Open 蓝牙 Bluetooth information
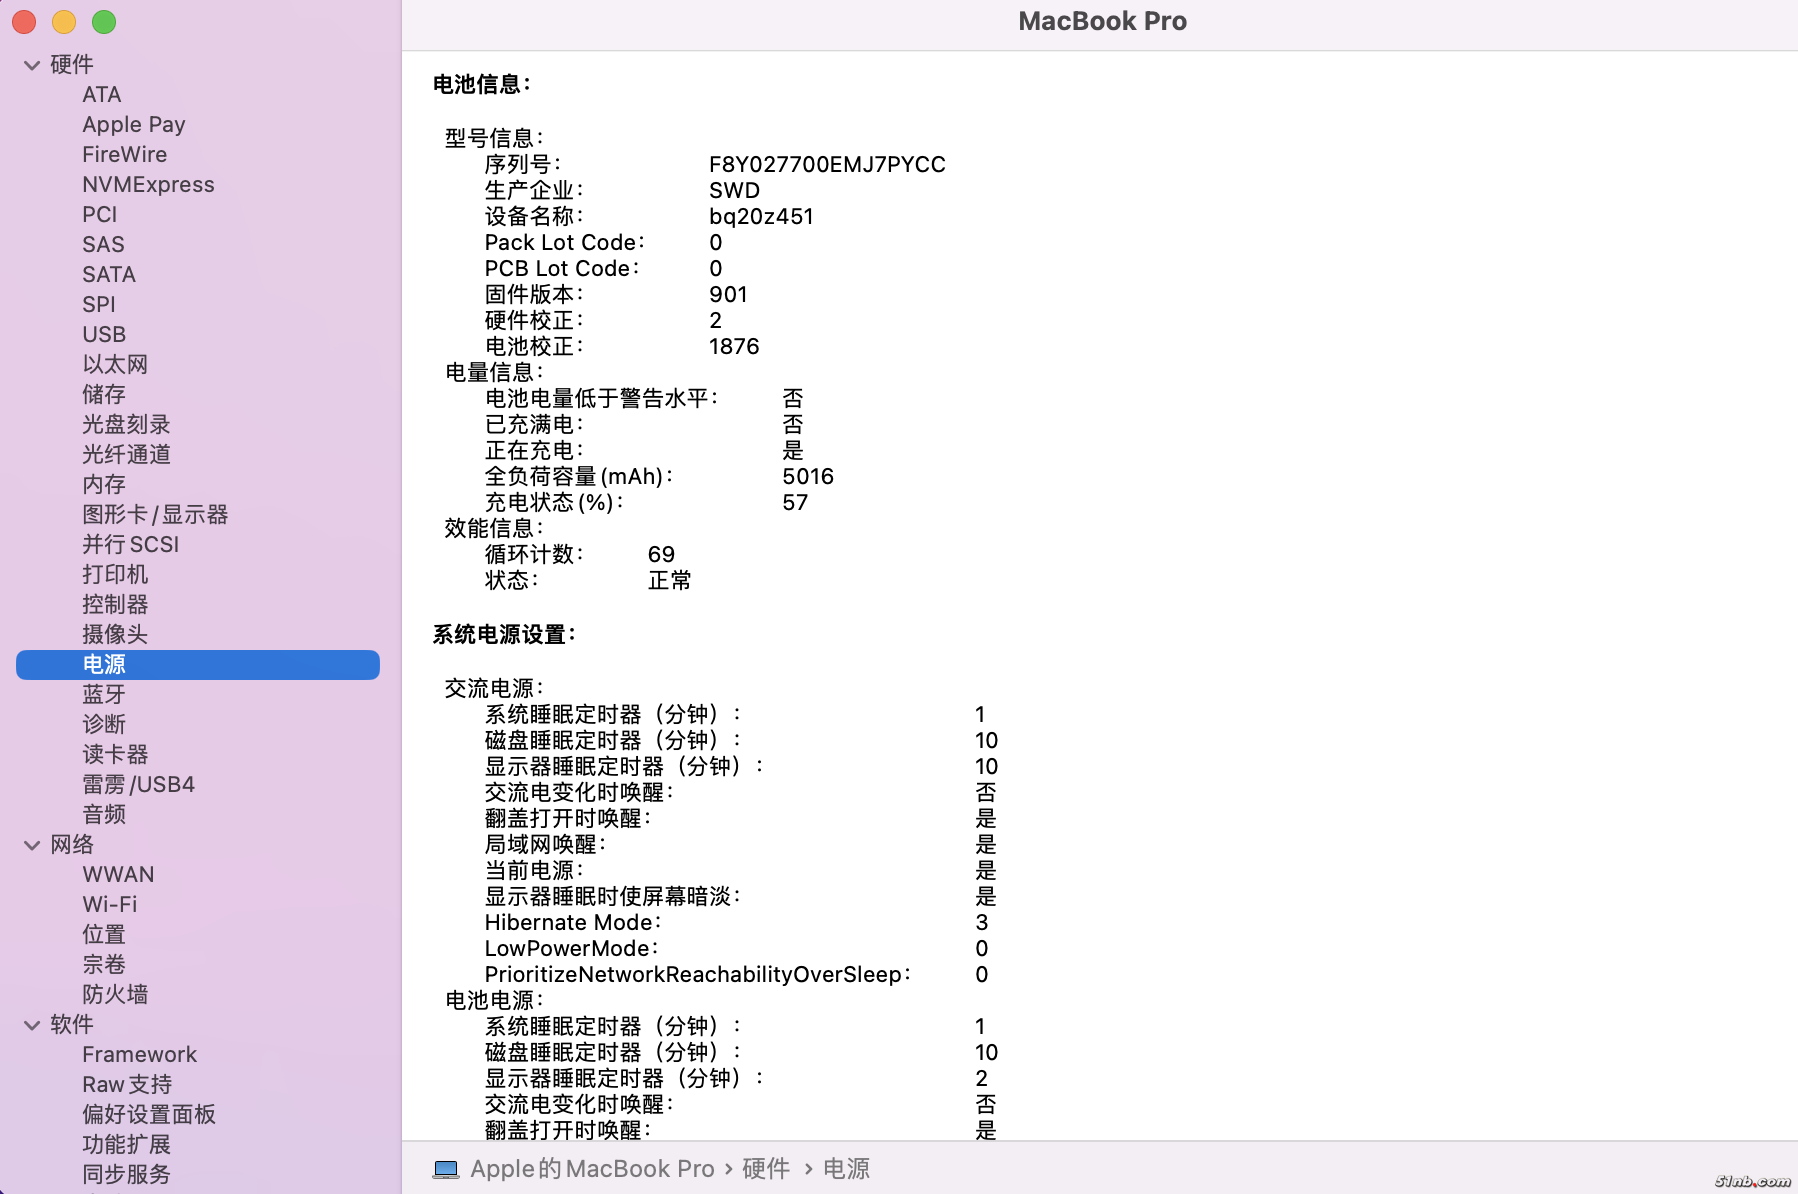1798x1194 pixels. [104, 695]
